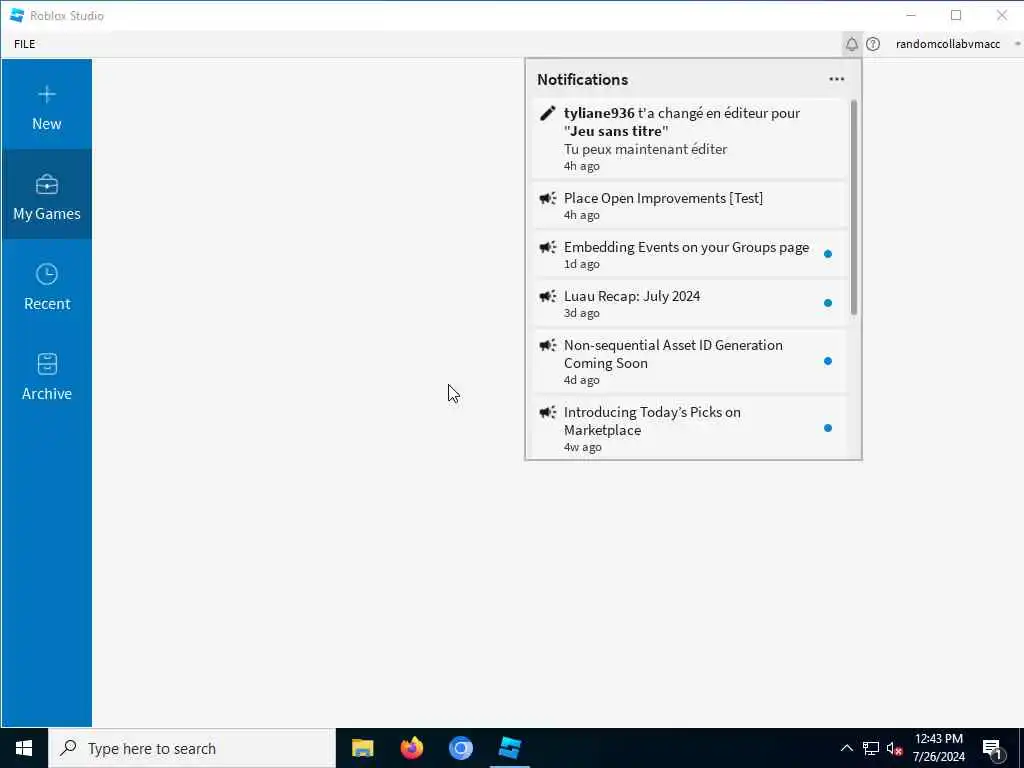Open Place Open Improvements [Test] notification
The height and width of the screenshot is (768, 1024).
tap(690, 205)
